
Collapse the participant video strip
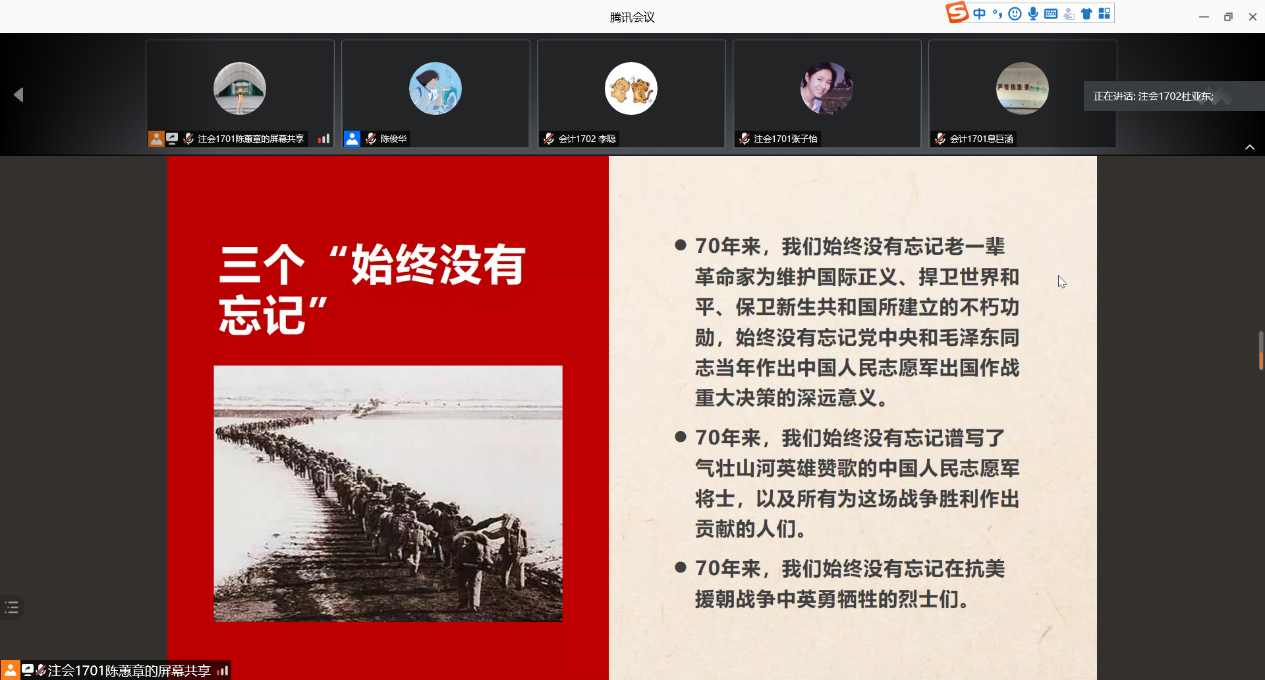[1249, 147]
